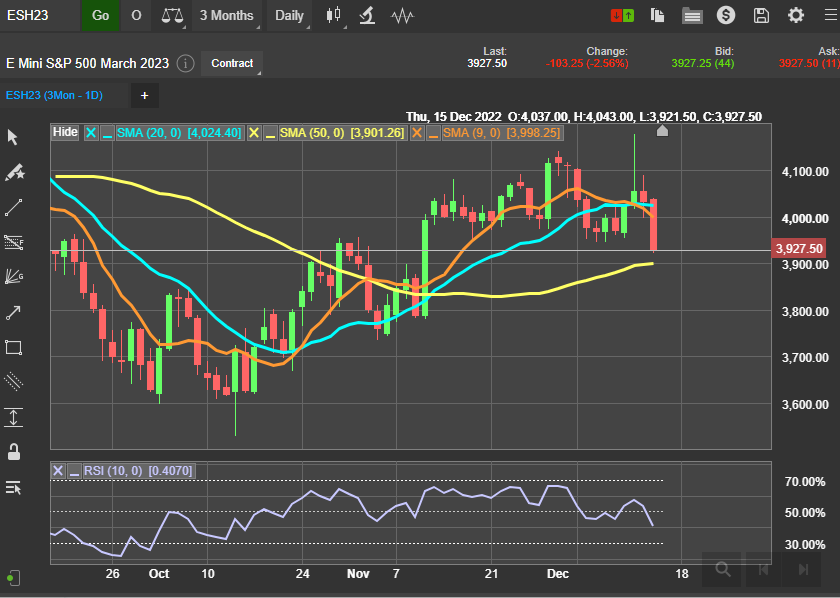Open chart settings gear icon

tap(796, 15)
